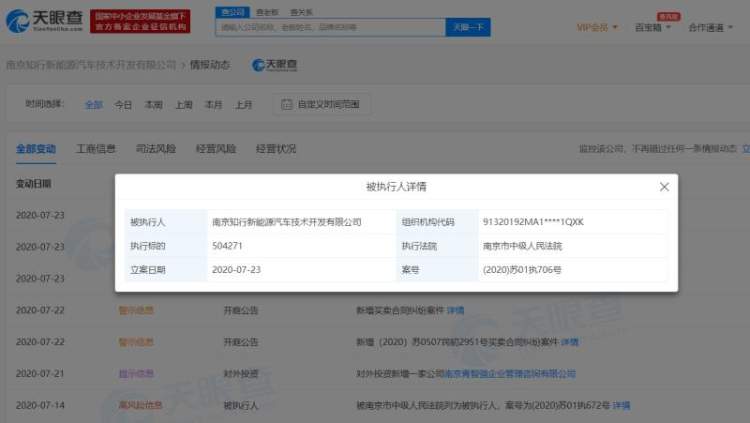Viewport: 750px width, 423px height.
Task: Open the invested subsidiary company link
Action: 510,374
